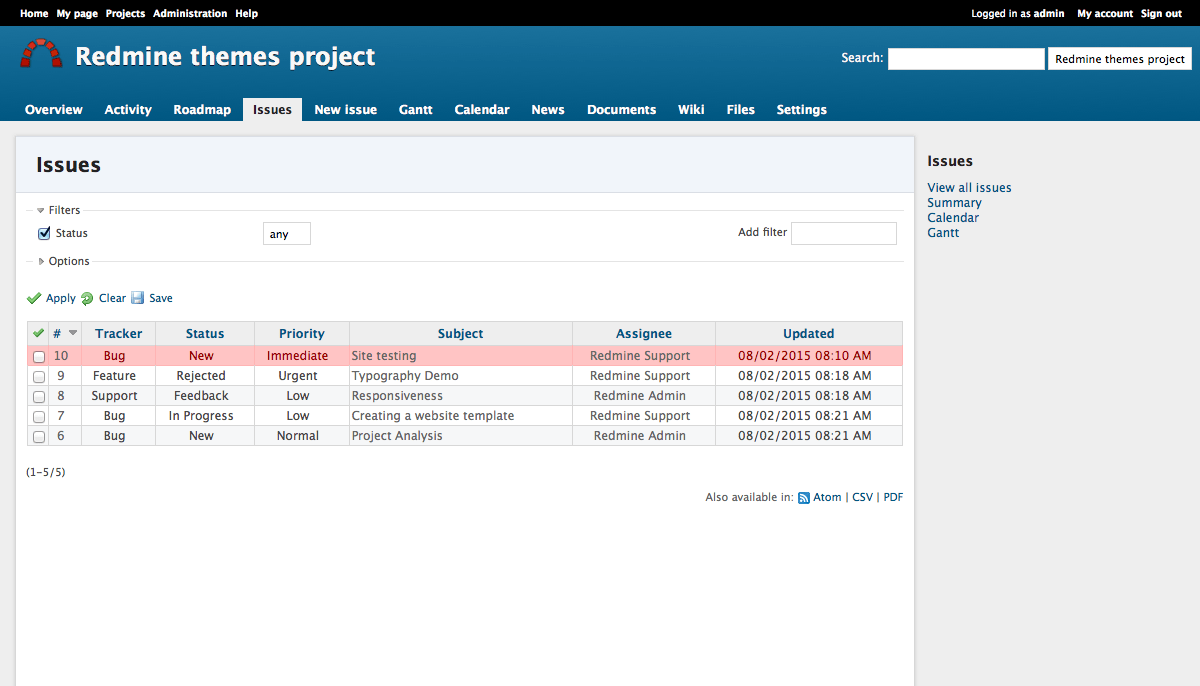Open the Settings tab
The width and height of the screenshot is (1200, 686).
(x=802, y=110)
